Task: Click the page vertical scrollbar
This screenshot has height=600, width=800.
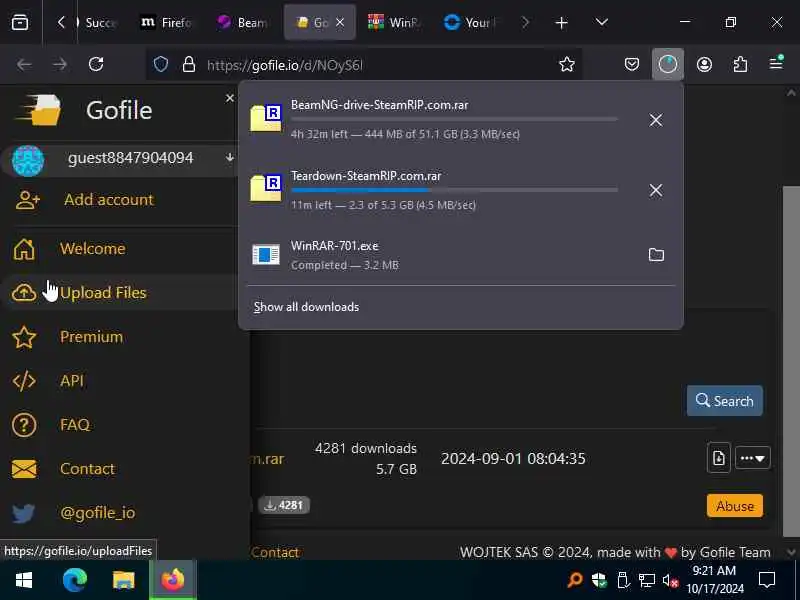Action: (791, 361)
